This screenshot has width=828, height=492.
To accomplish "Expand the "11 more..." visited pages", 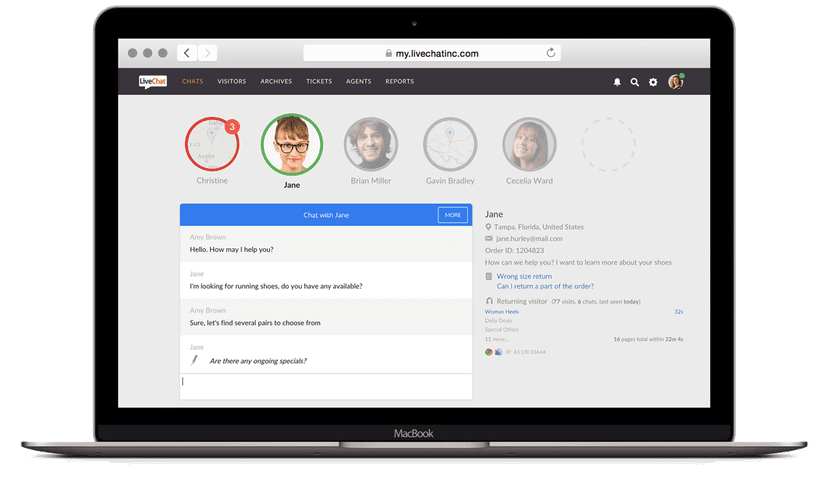I will coord(495,340).
